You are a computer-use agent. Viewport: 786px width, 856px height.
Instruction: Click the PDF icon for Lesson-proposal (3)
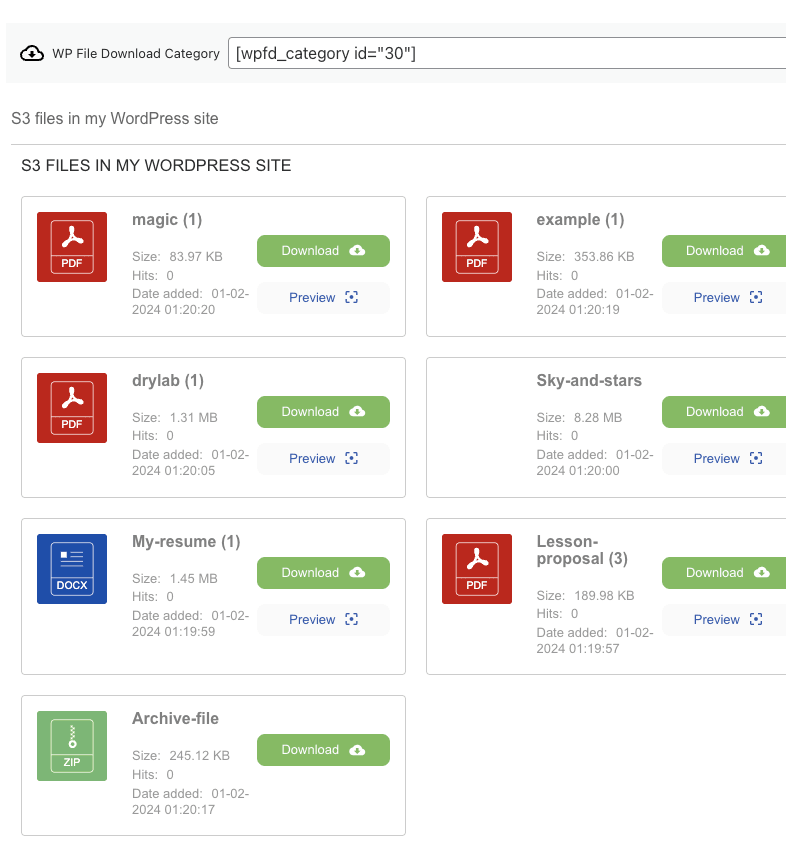pos(476,569)
